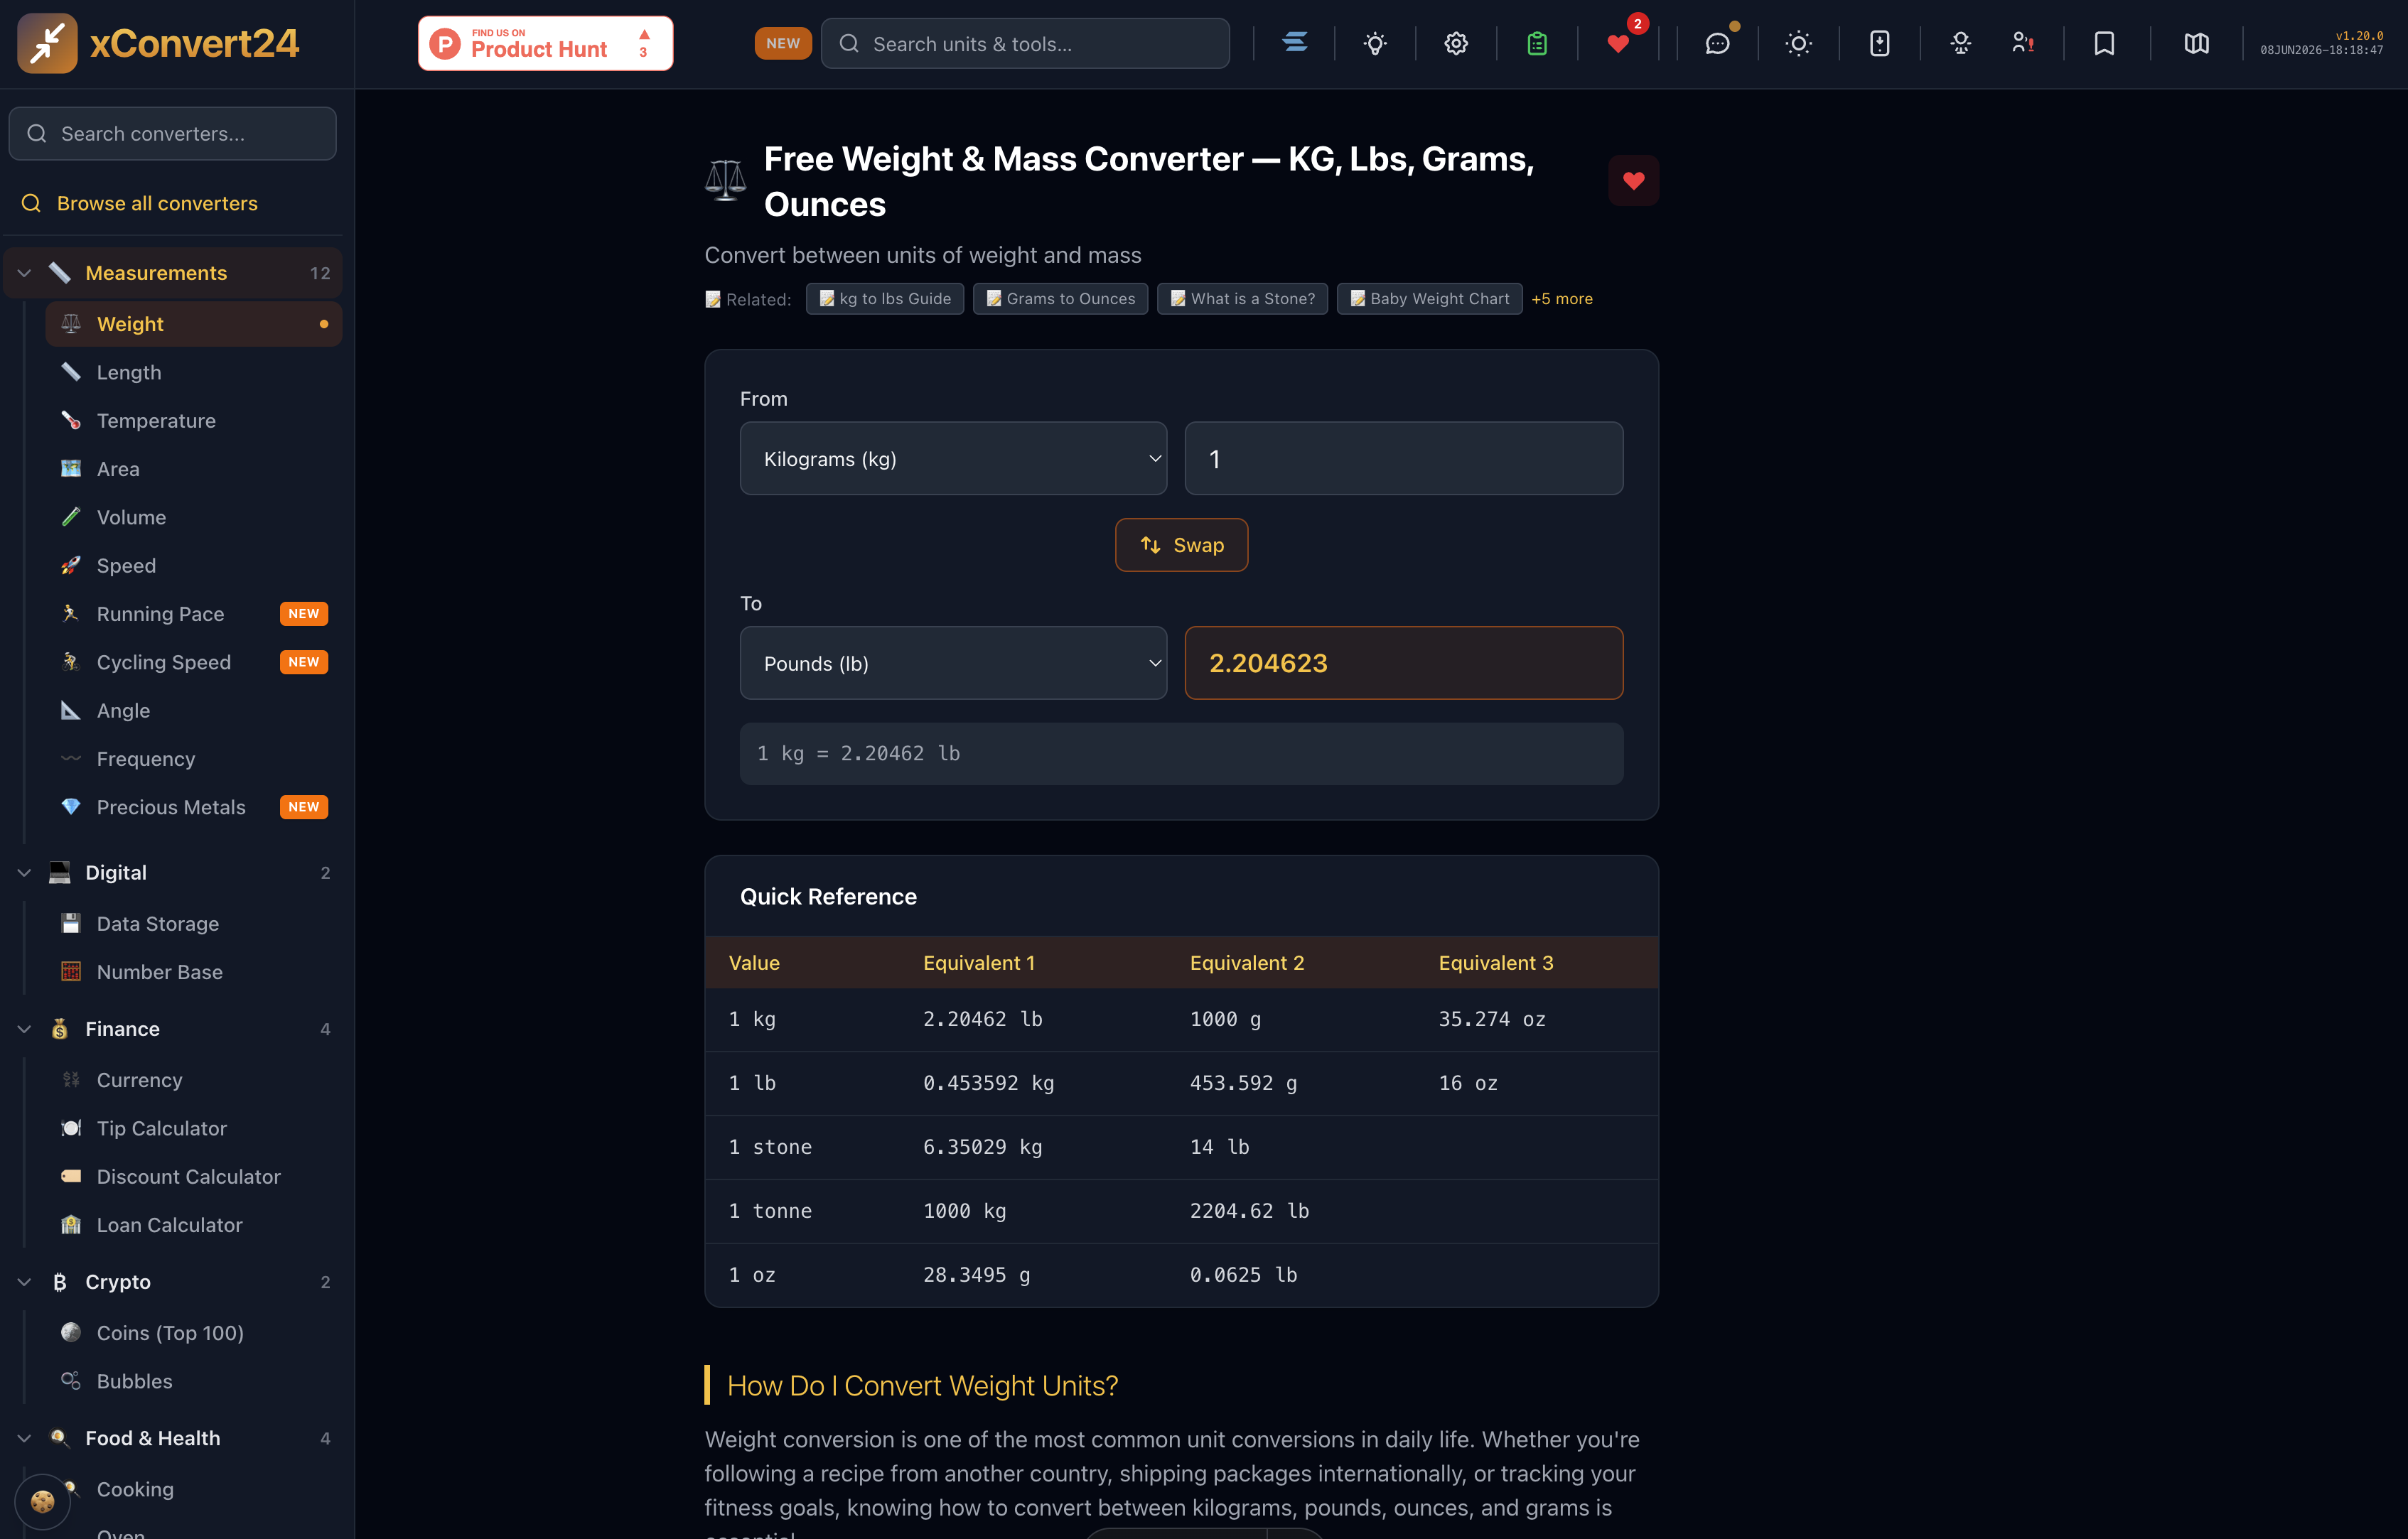This screenshot has width=2408, height=1539.
Task: Click the bank icon beside Loan Calculator
Action: pos(71,1224)
